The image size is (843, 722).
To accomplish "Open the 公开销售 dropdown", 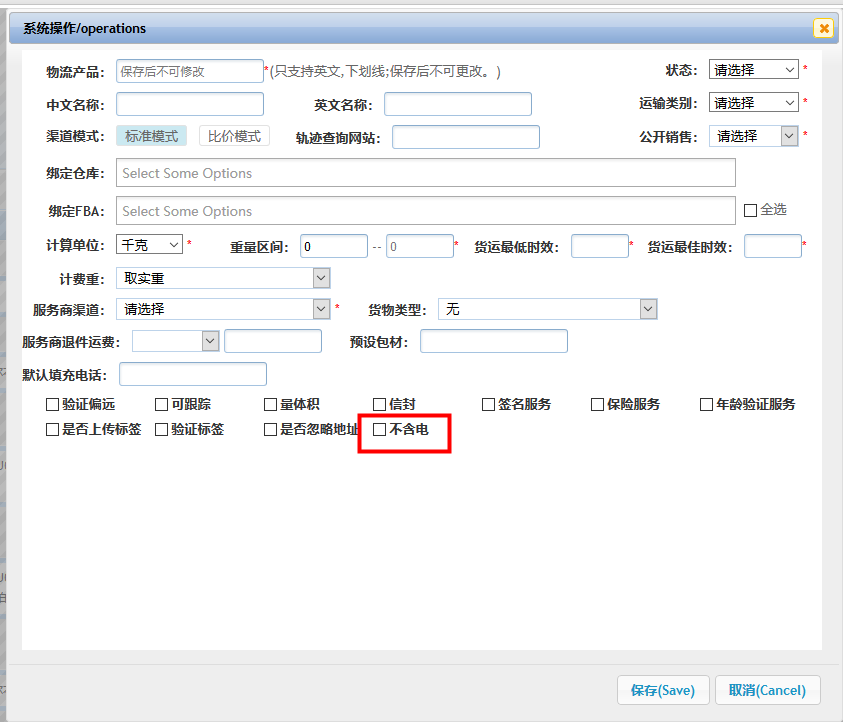I will (754, 136).
